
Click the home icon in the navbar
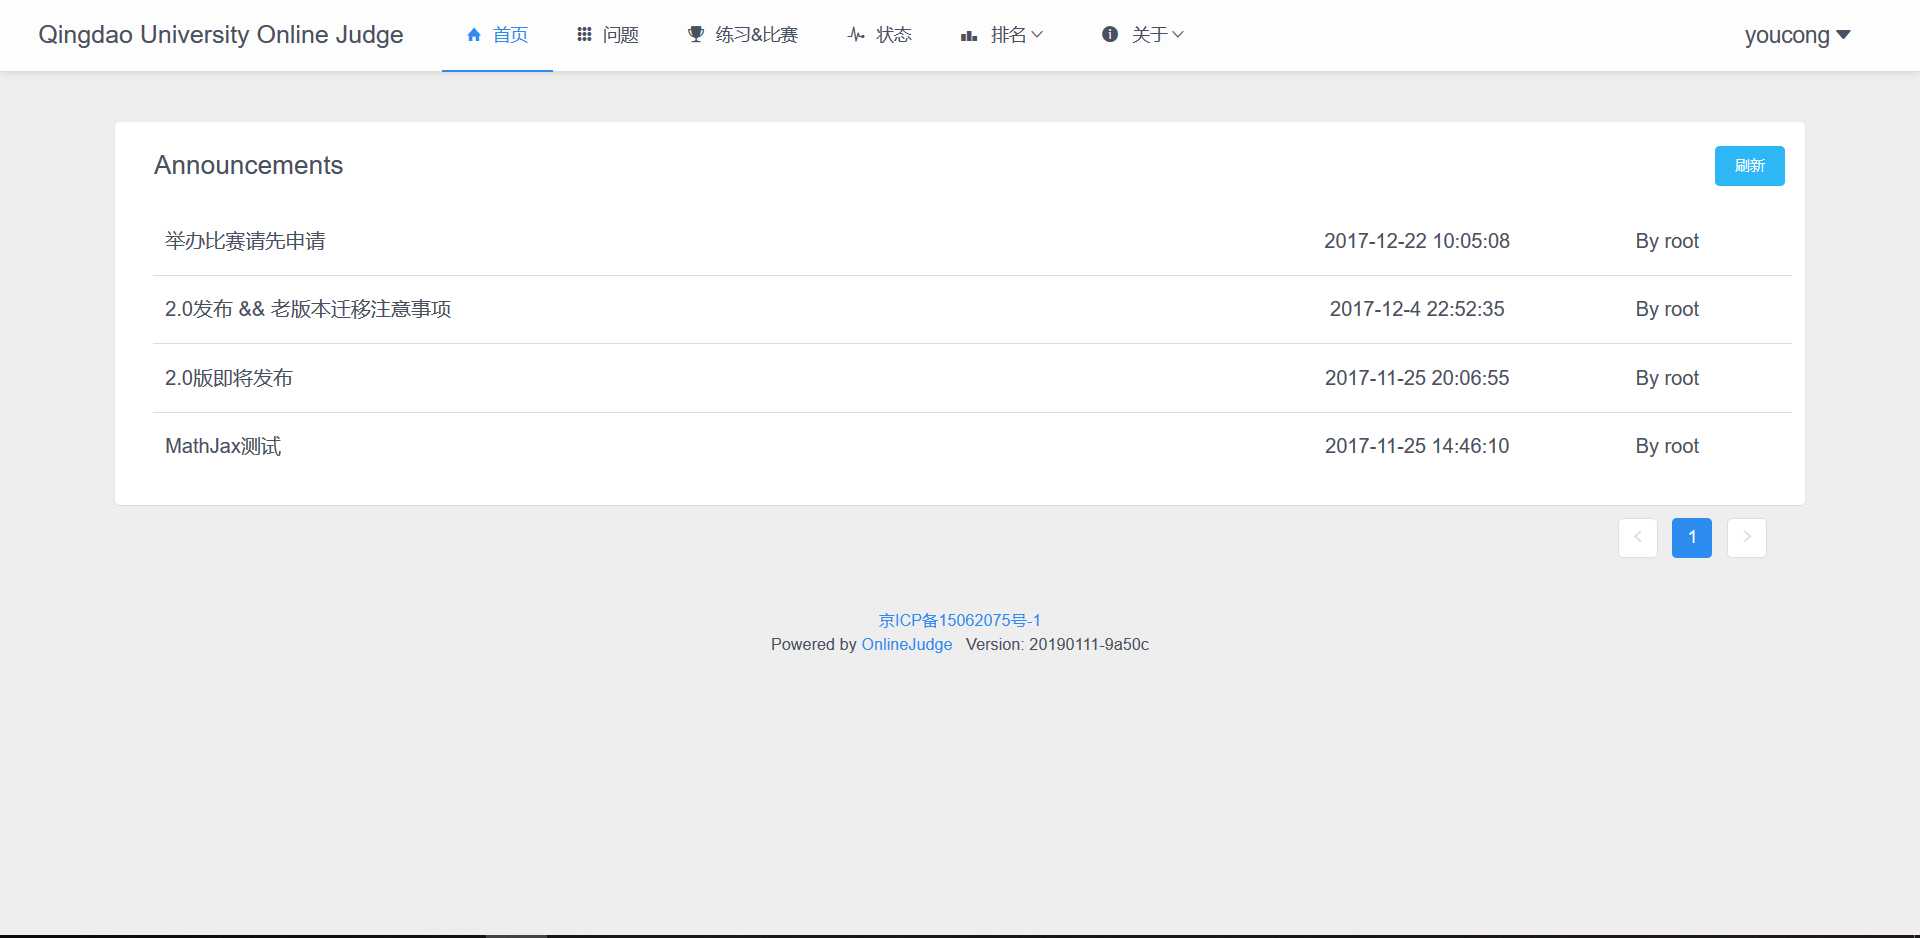pos(474,35)
